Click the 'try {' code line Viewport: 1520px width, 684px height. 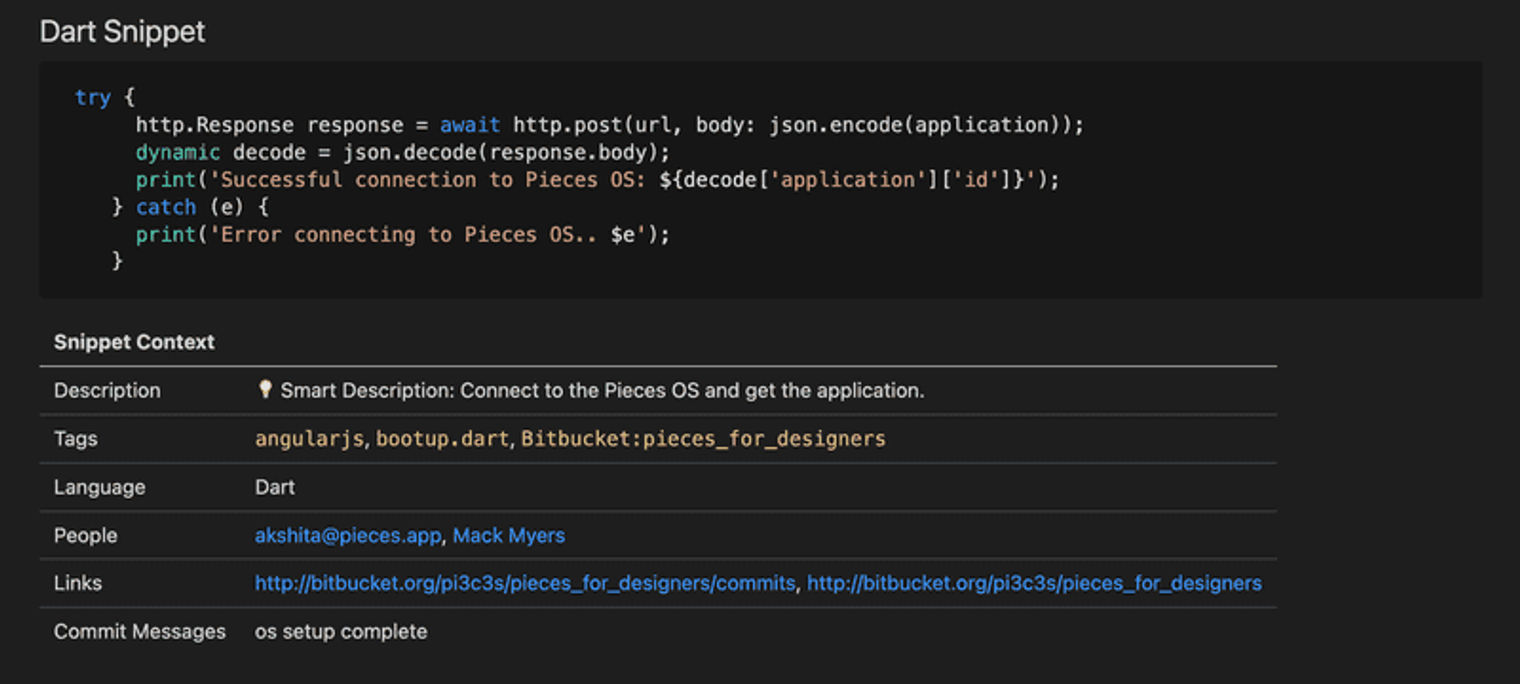pyautogui.click(x=105, y=98)
